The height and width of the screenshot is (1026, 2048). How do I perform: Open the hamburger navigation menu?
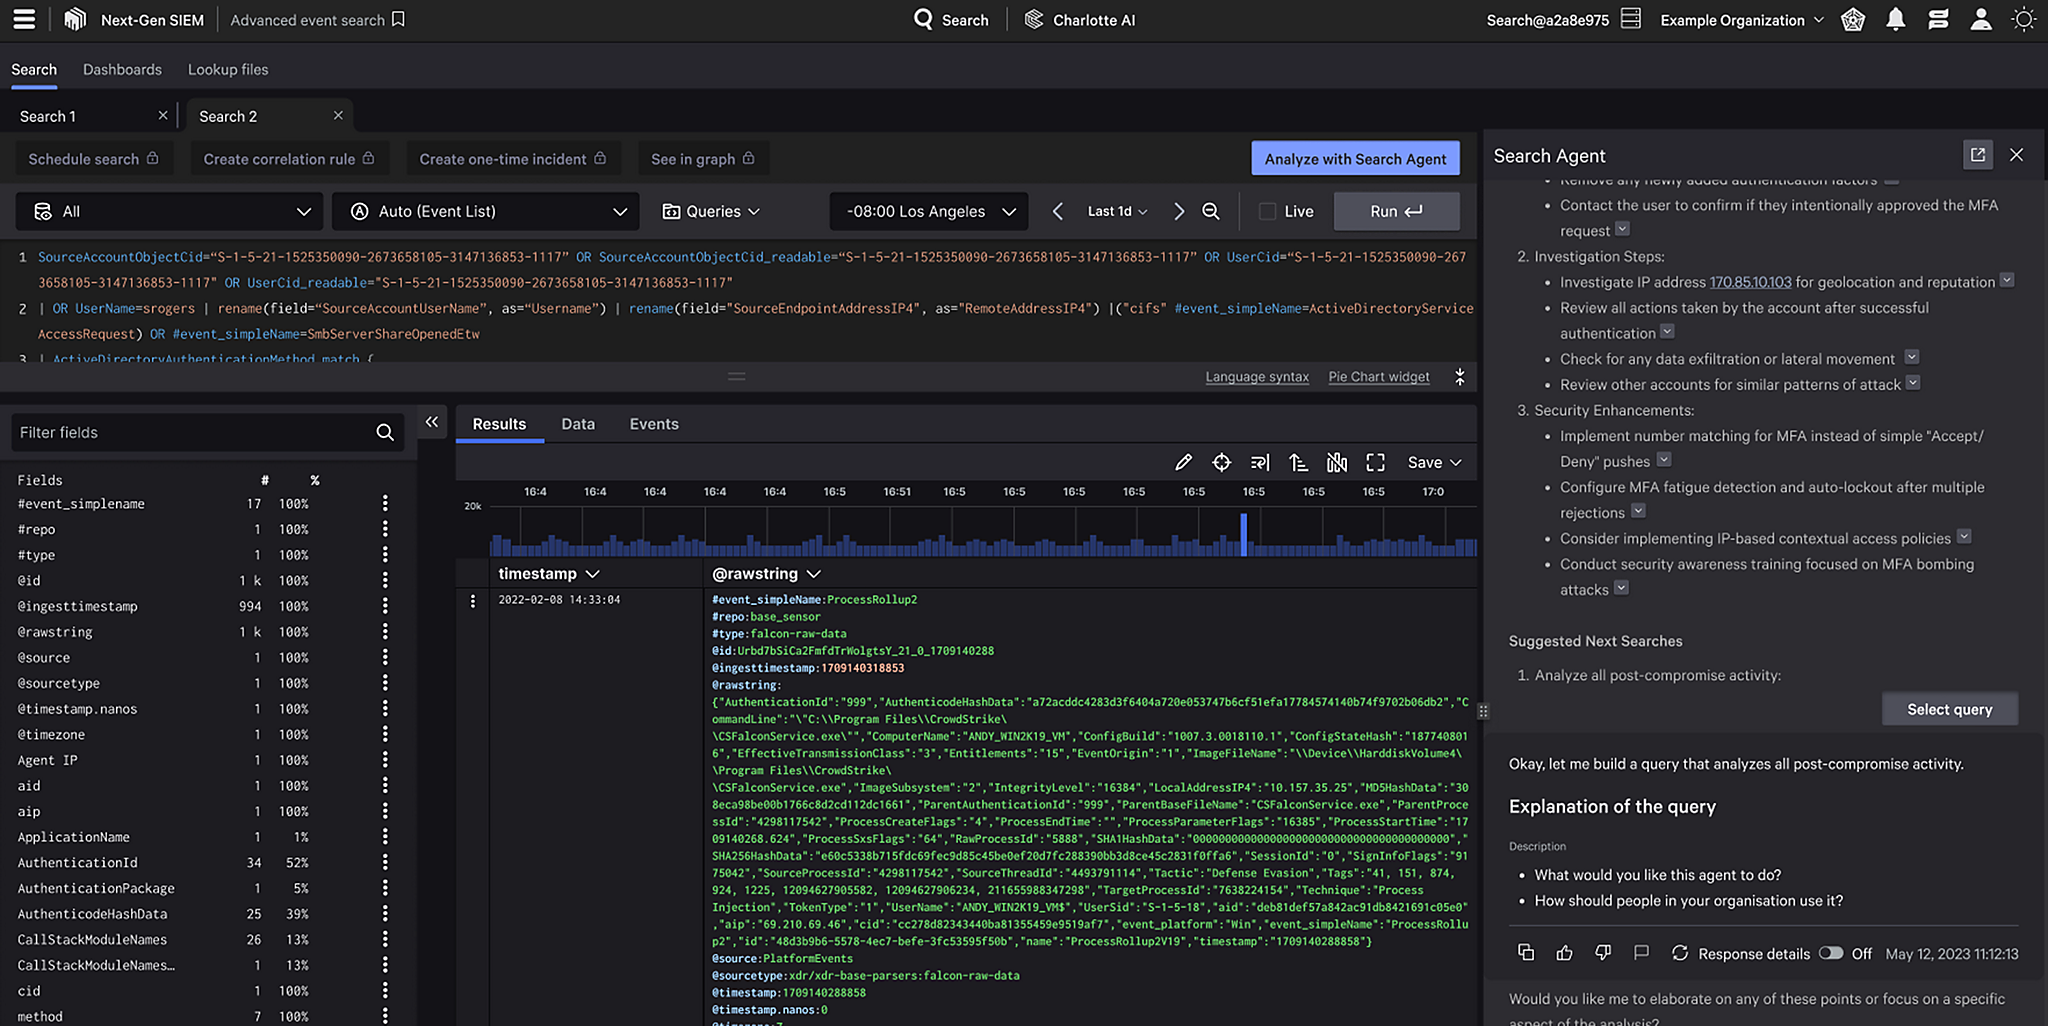[22, 19]
